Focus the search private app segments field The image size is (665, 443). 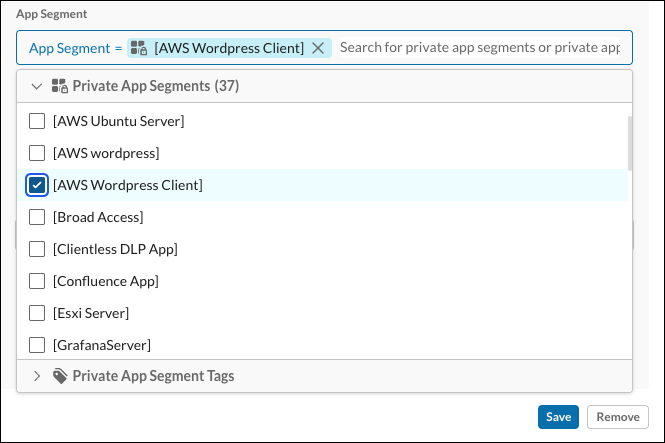tap(480, 47)
